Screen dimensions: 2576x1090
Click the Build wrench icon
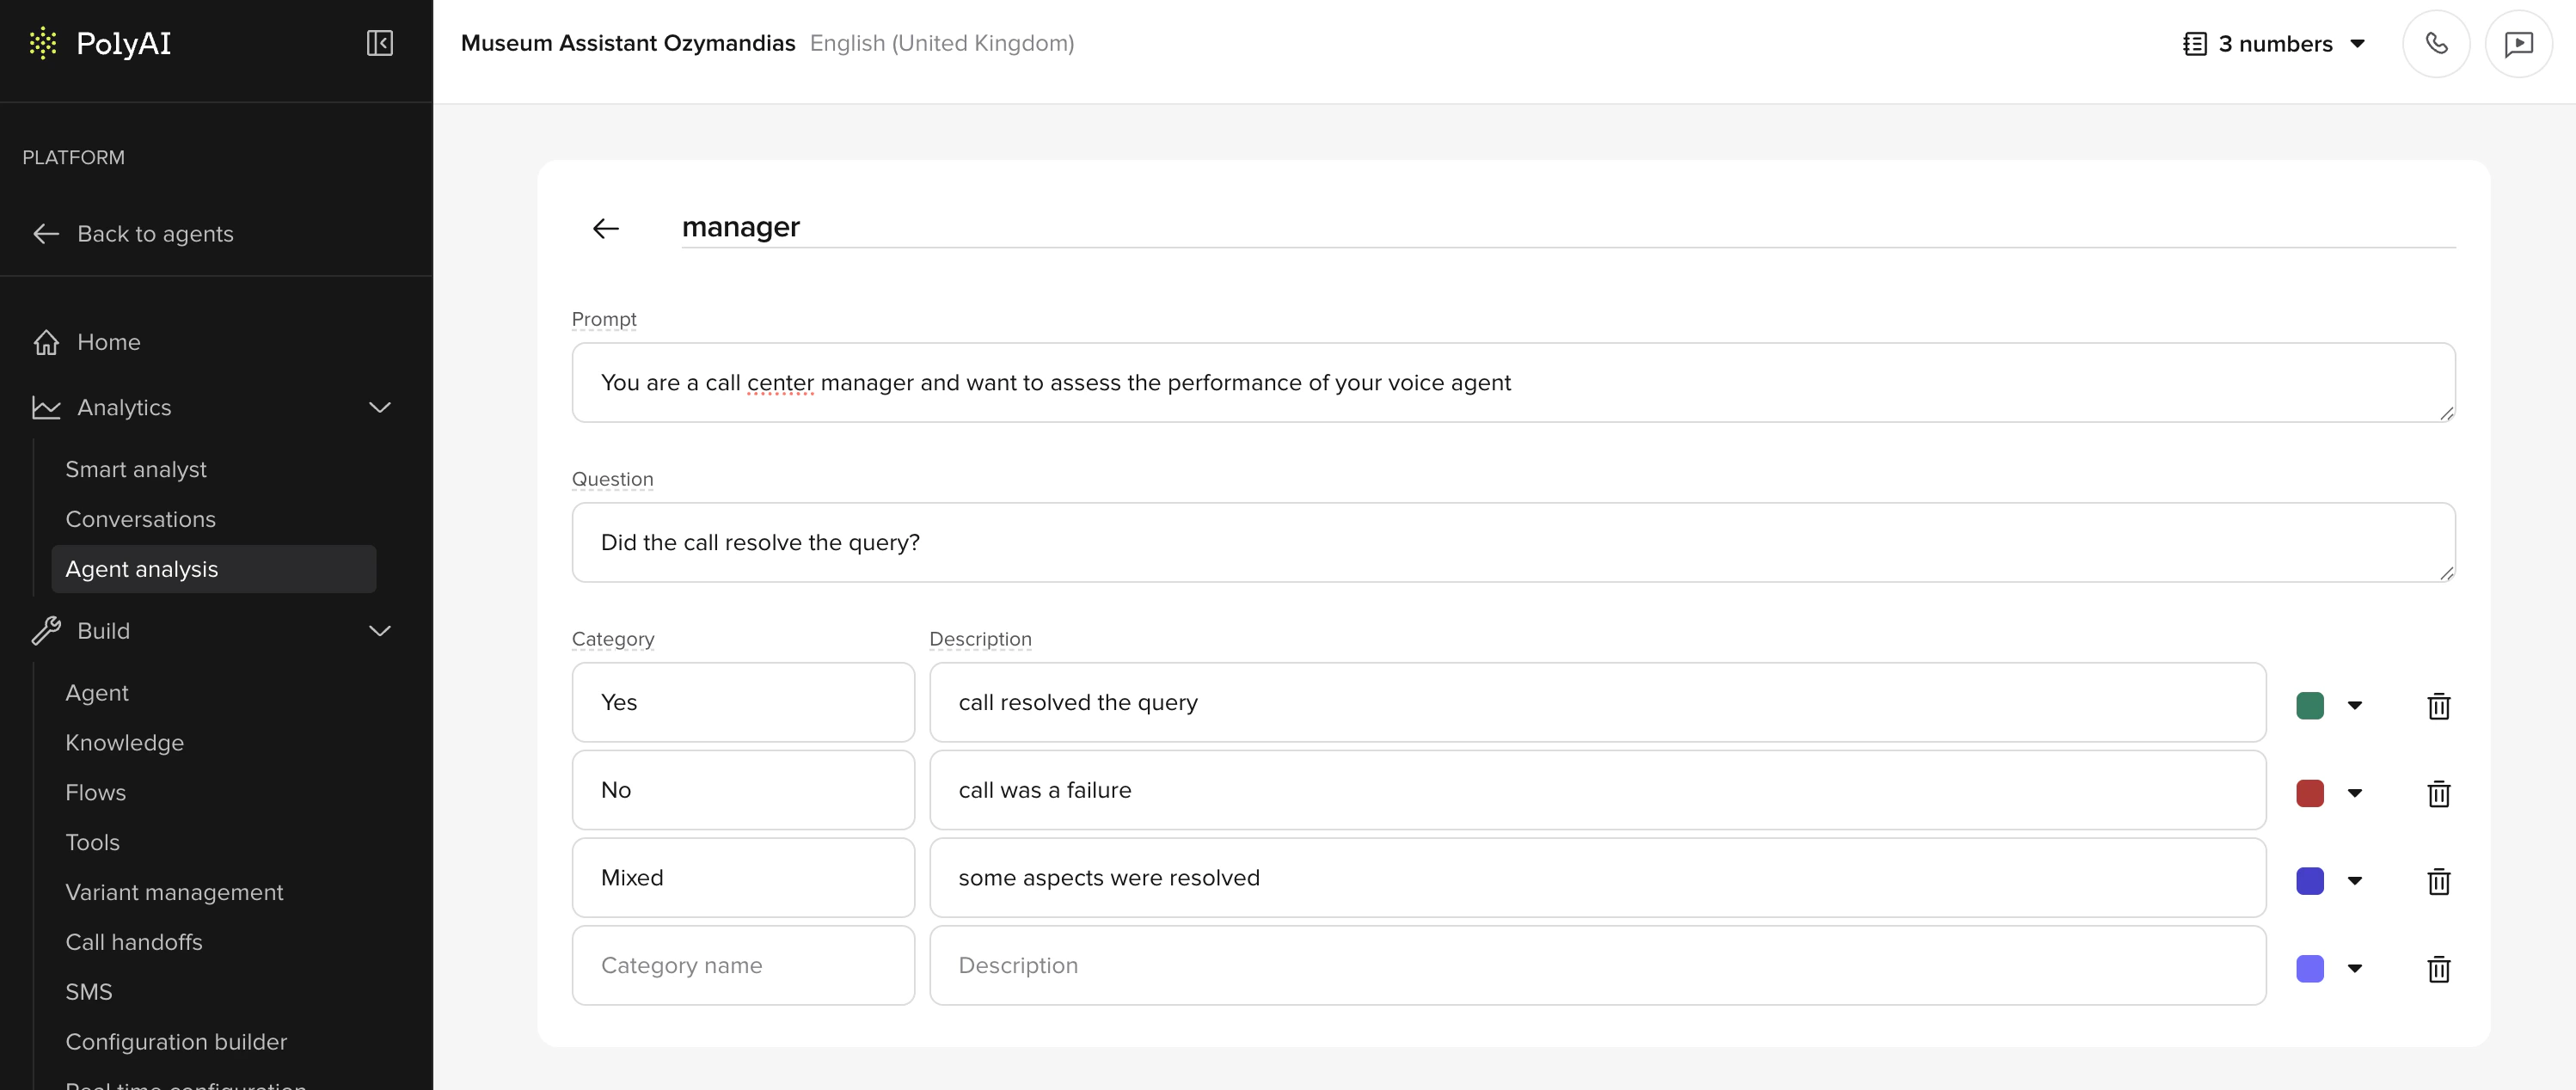click(46, 630)
